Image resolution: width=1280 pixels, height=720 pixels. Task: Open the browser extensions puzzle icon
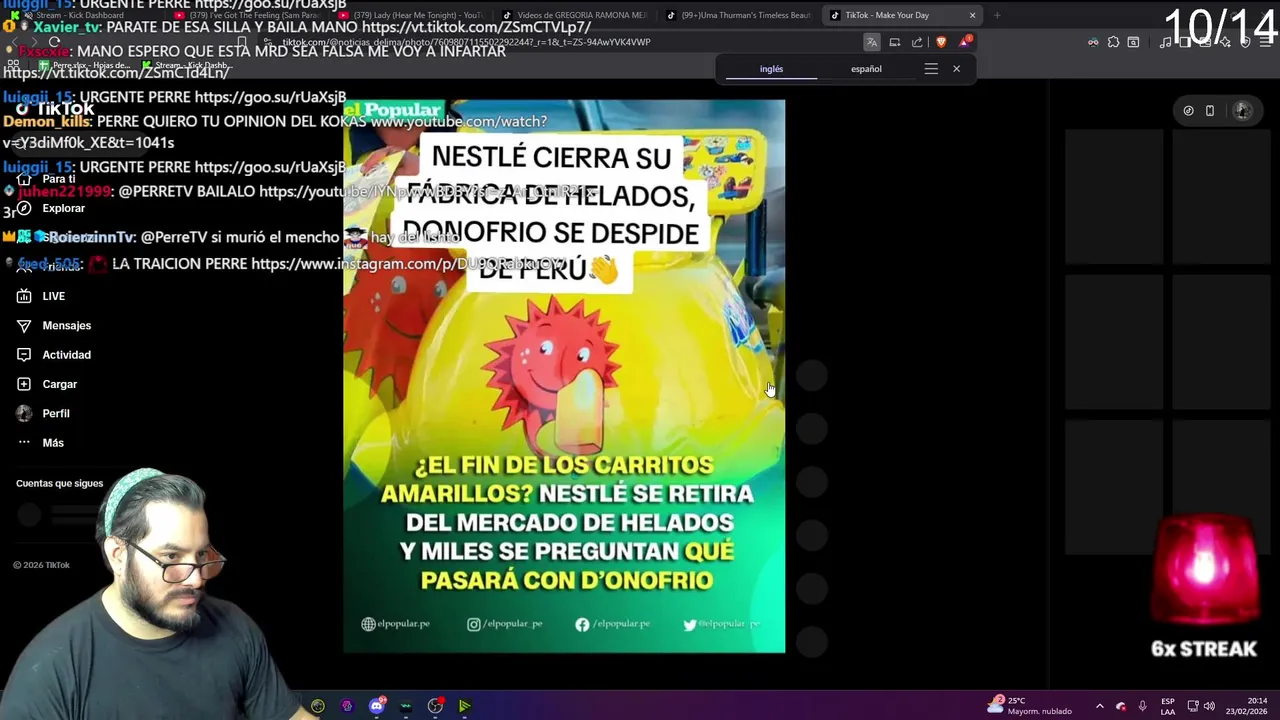point(1113,42)
